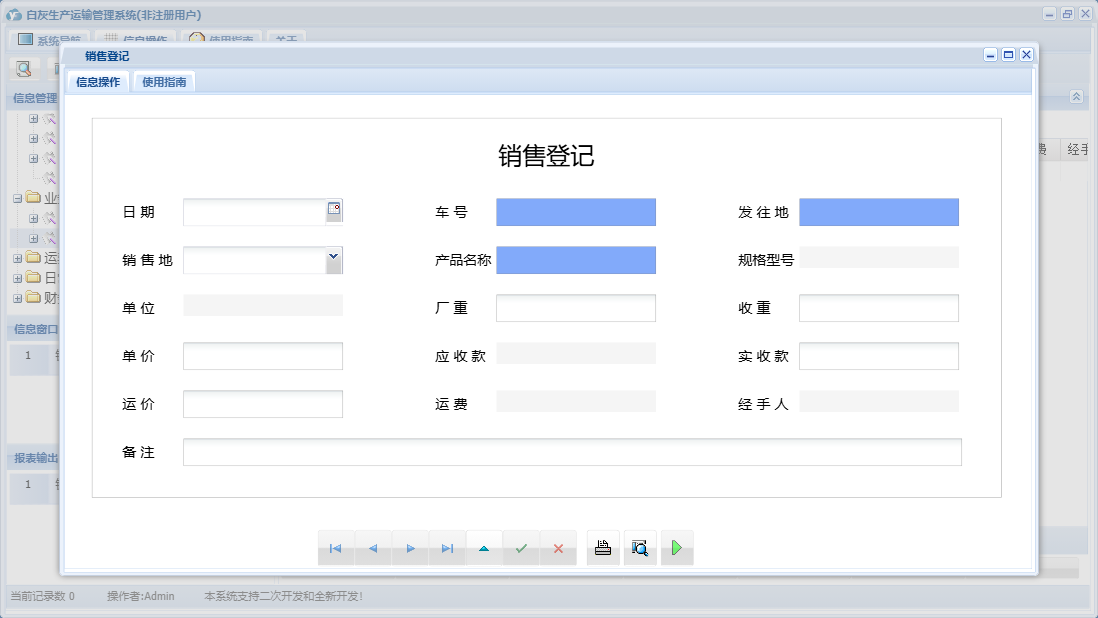The image size is (1098, 618).
Task: Select the magnifier search icon in the sidebar
Action: point(22,68)
